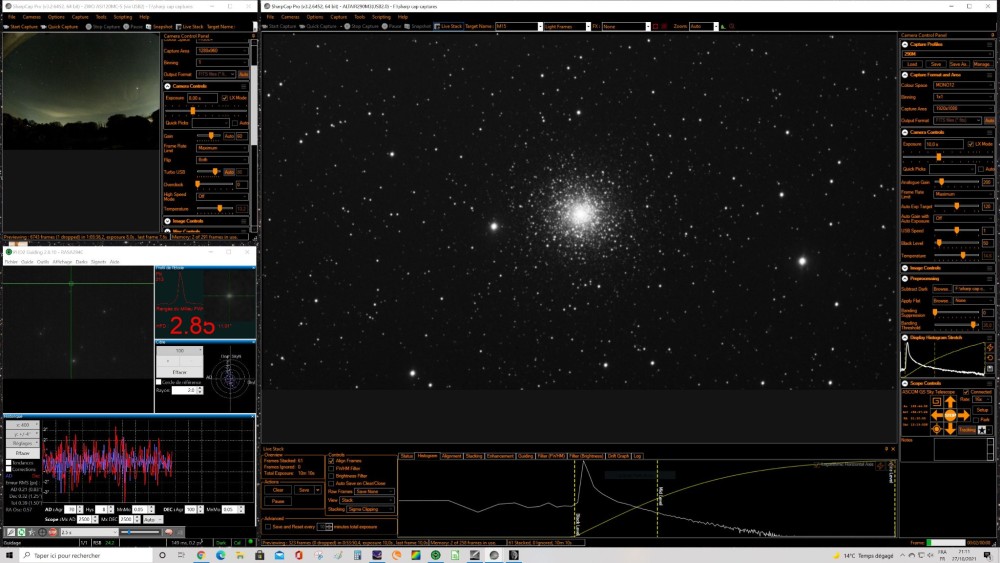
Task: Toggle LX Mode checkbox in main camera controls
Action: (971, 144)
